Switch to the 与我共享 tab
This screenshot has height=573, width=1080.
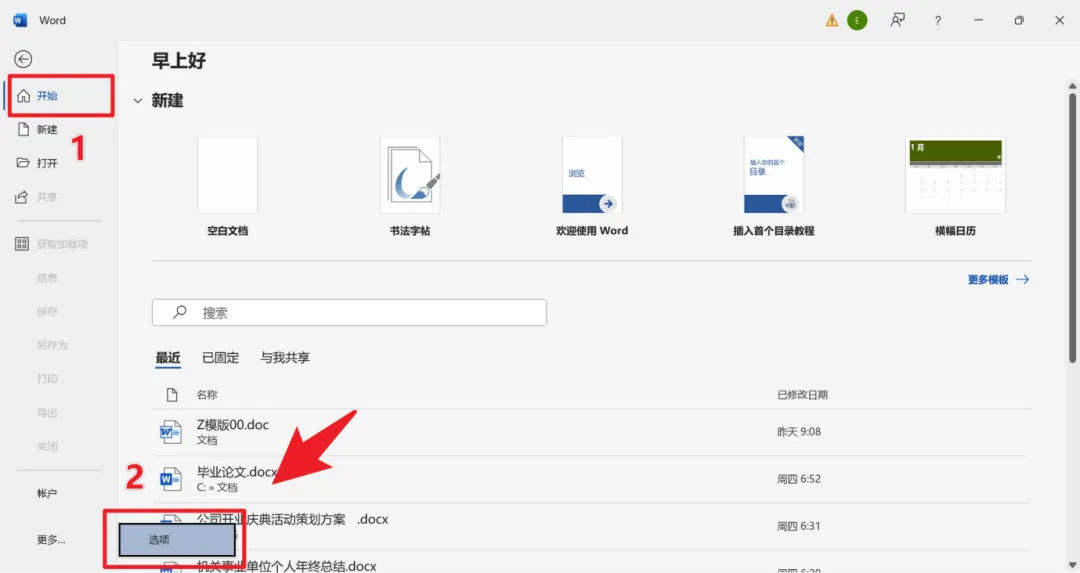285,357
